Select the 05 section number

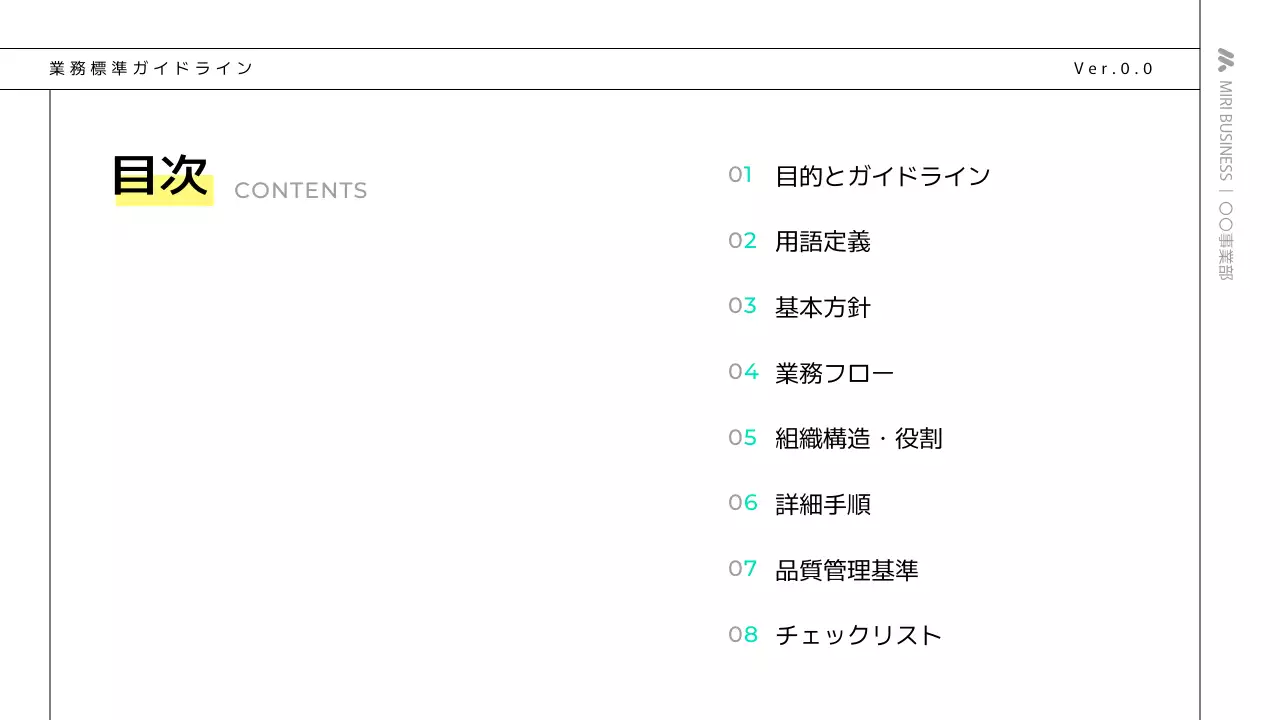click(742, 437)
